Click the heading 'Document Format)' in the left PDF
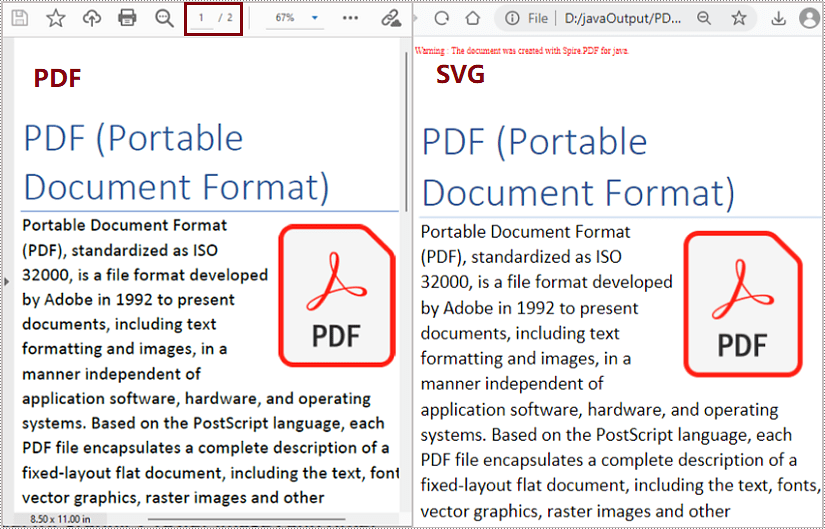 177,187
